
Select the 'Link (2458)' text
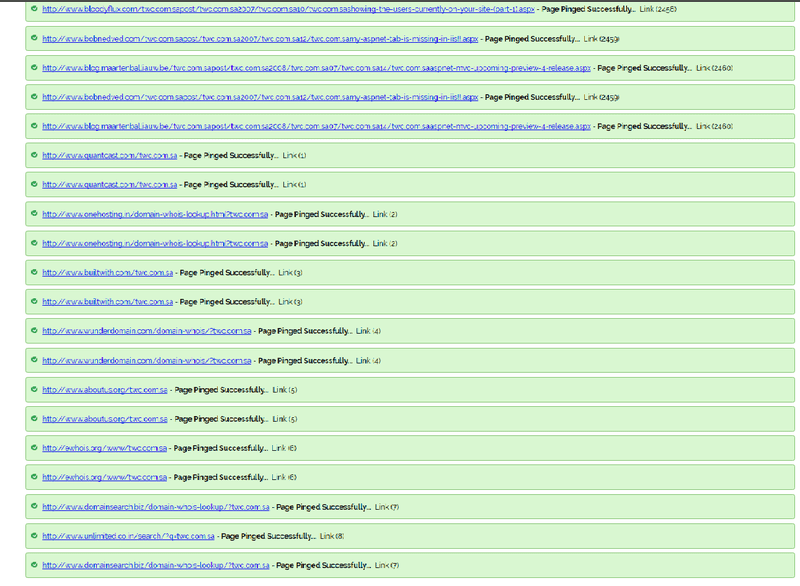[658, 9]
